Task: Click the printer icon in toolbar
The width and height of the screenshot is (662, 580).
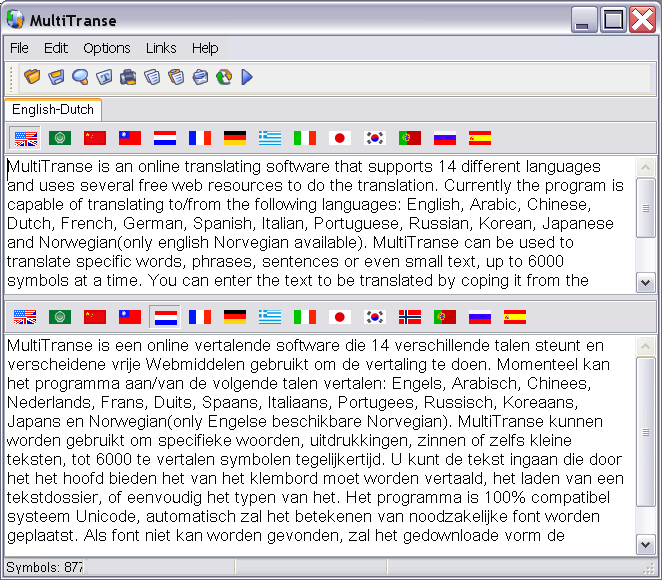Action: [128, 77]
